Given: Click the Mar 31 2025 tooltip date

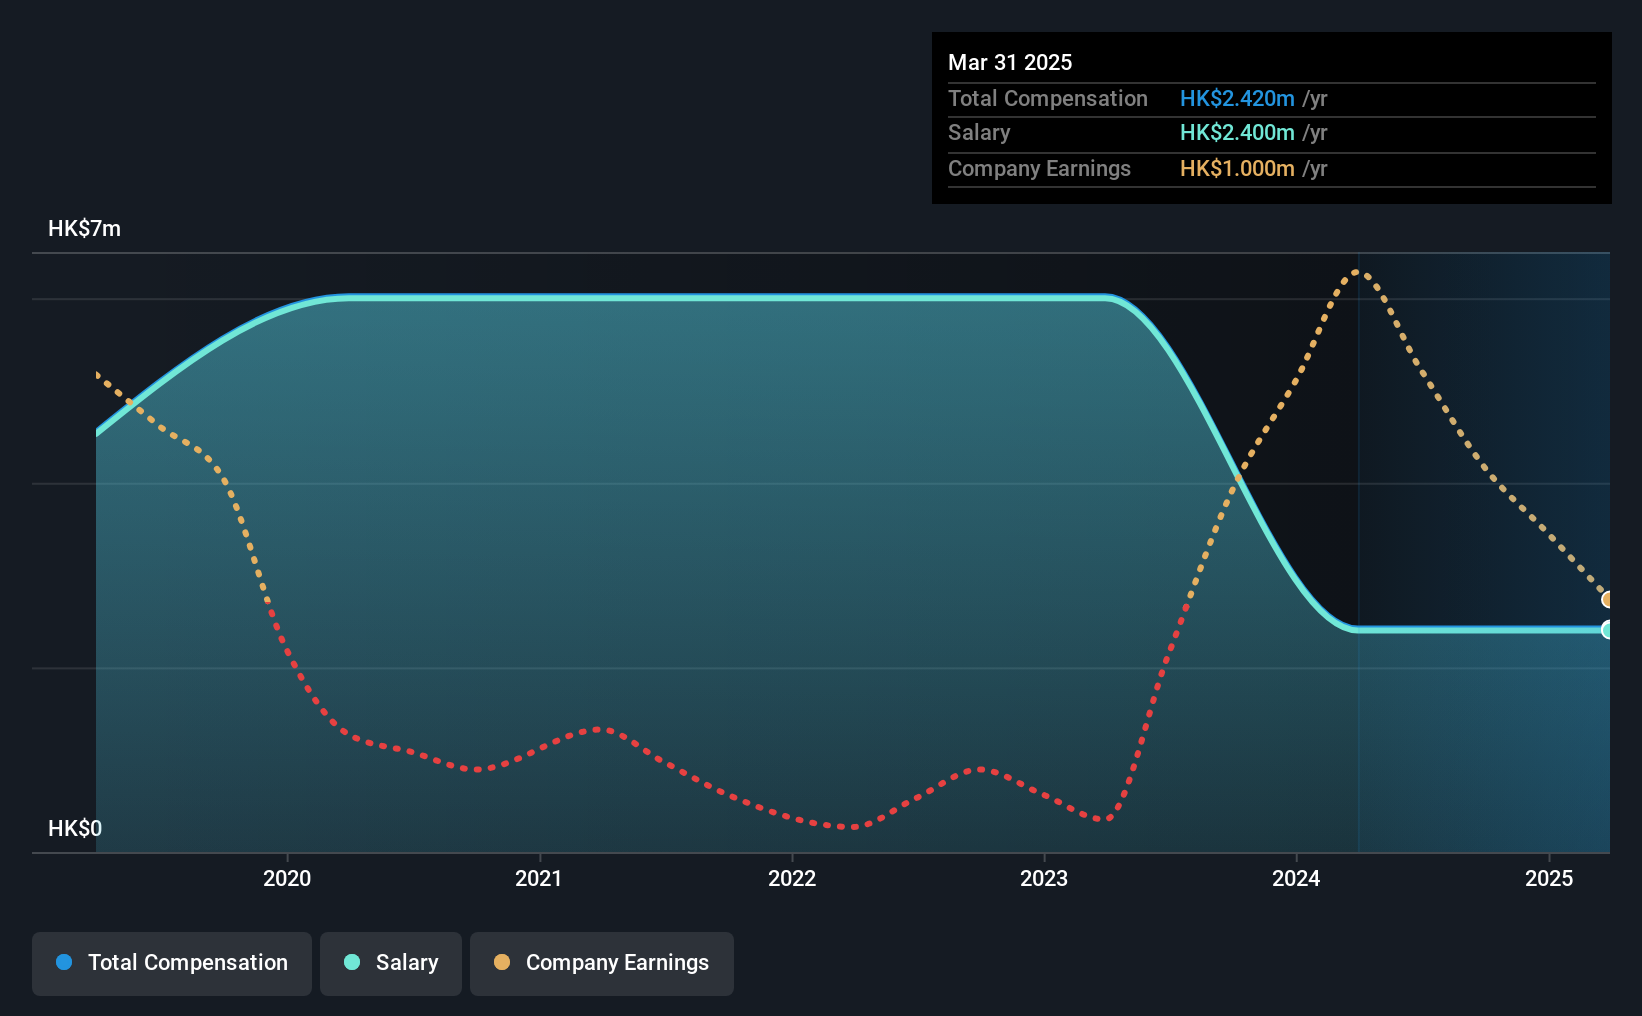Looking at the screenshot, I should coord(1010,62).
